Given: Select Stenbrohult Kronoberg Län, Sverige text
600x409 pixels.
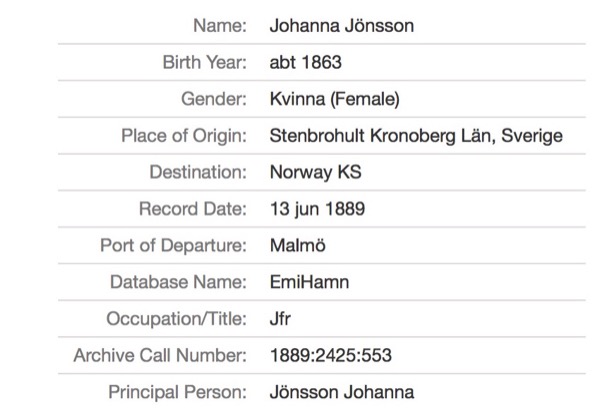Looking at the screenshot, I should 416,136.
